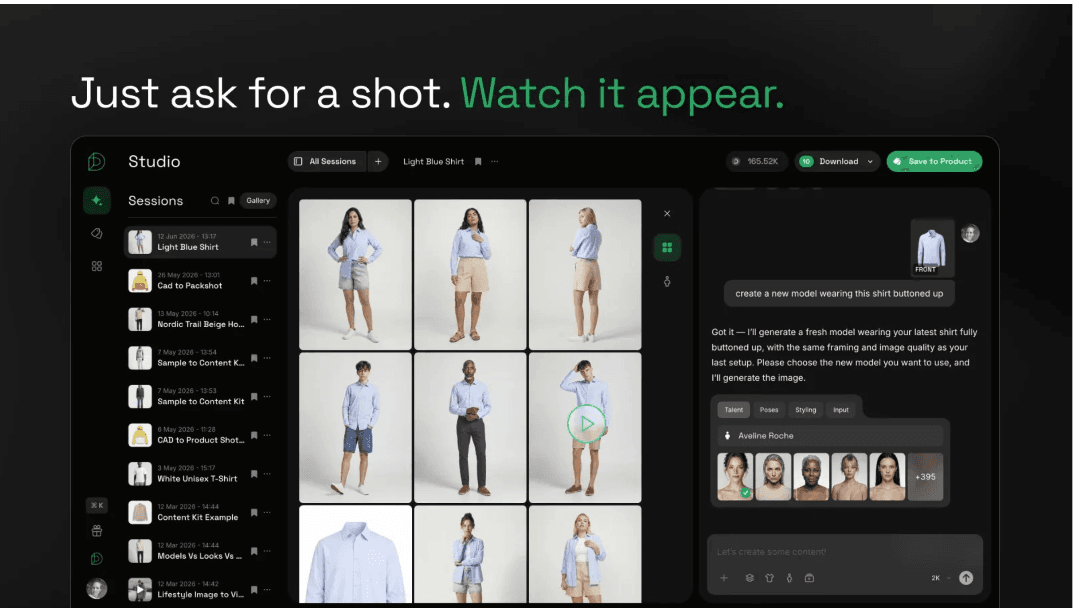Open the Cad to Packshot session
The height and width of the screenshot is (608, 1073).
[200, 281]
